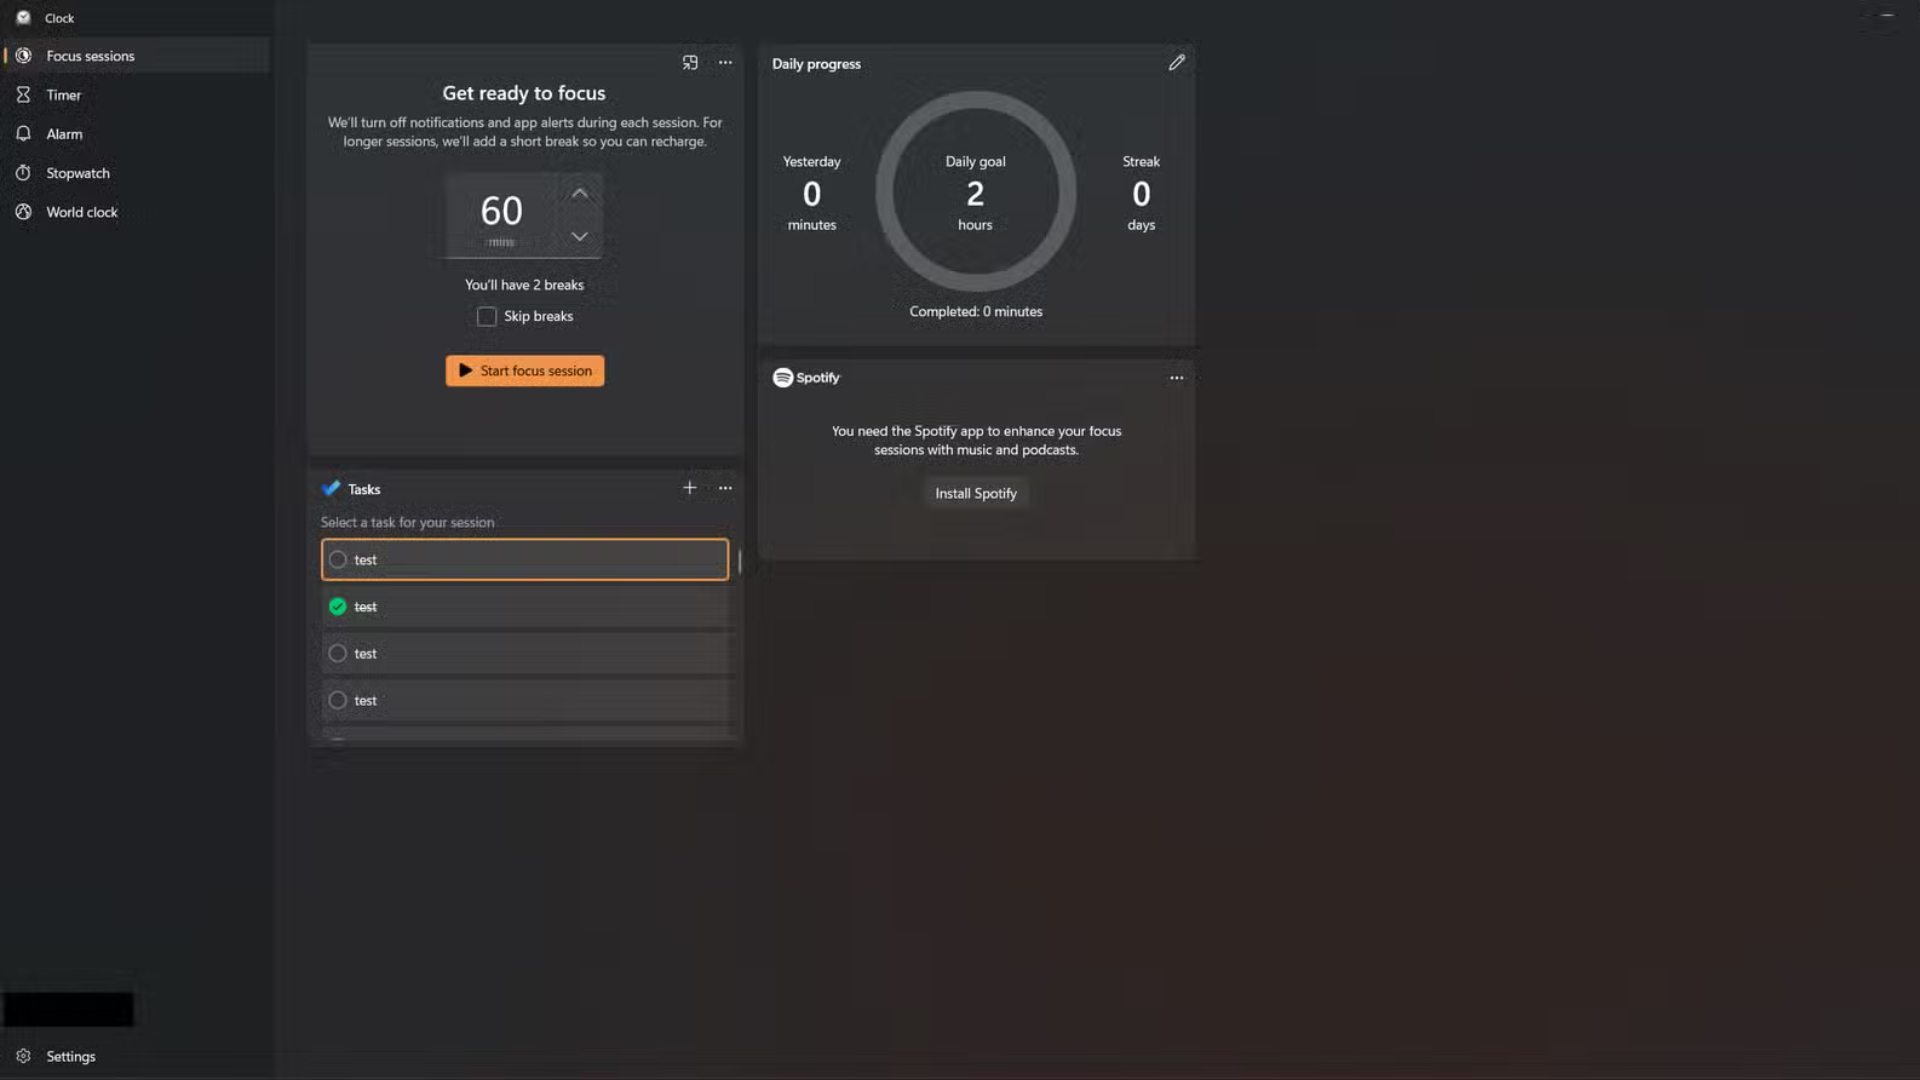Open compact mode for the focus session
The height and width of the screenshot is (1080, 1920).
point(689,62)
